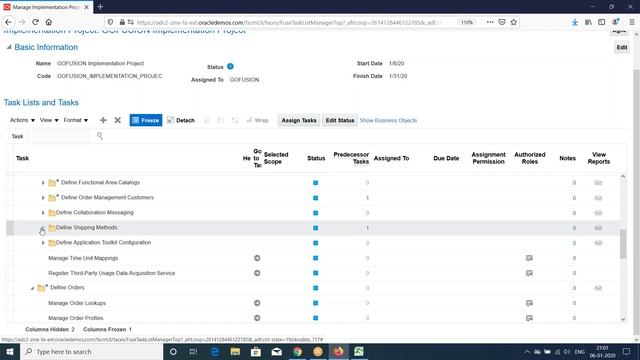Click the Detach button
Screen dimensions: 640x360
181,120
